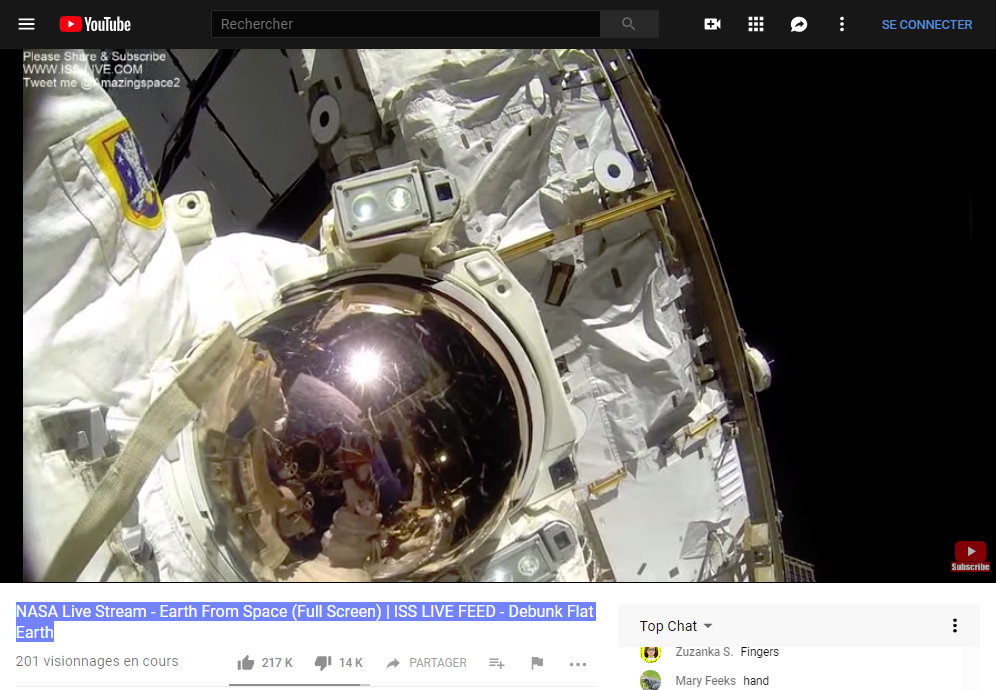Open more actions ellipsis below video
This screenshot has width=996, height=690.
[578, 664]
